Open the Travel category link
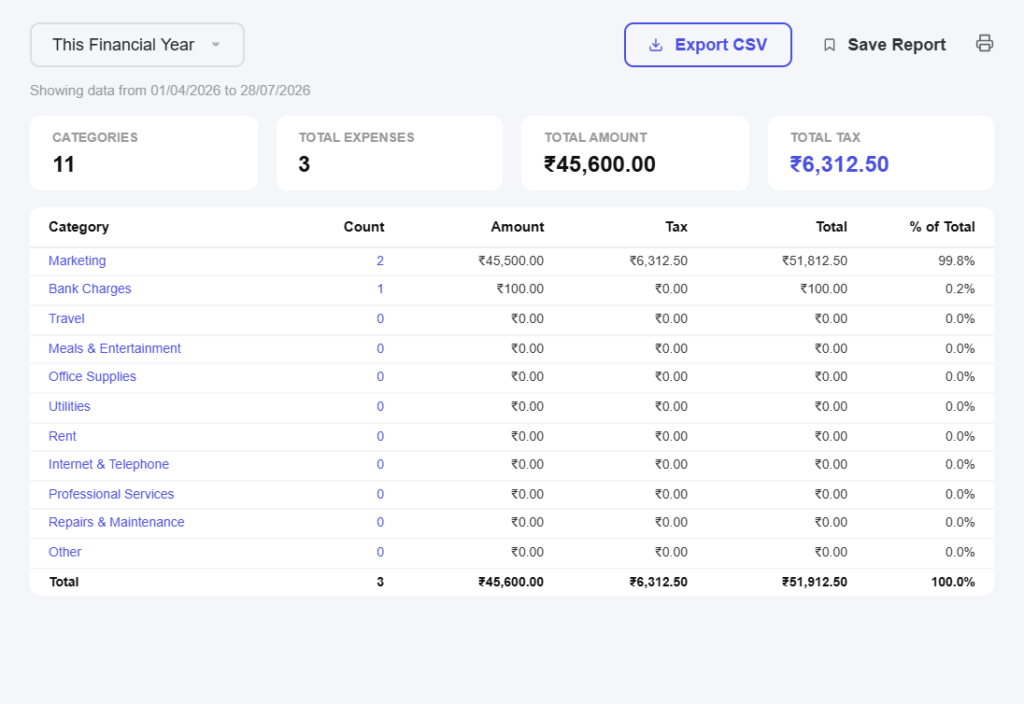This screenshot has width=1024, height=704. [x=66, y=319]
